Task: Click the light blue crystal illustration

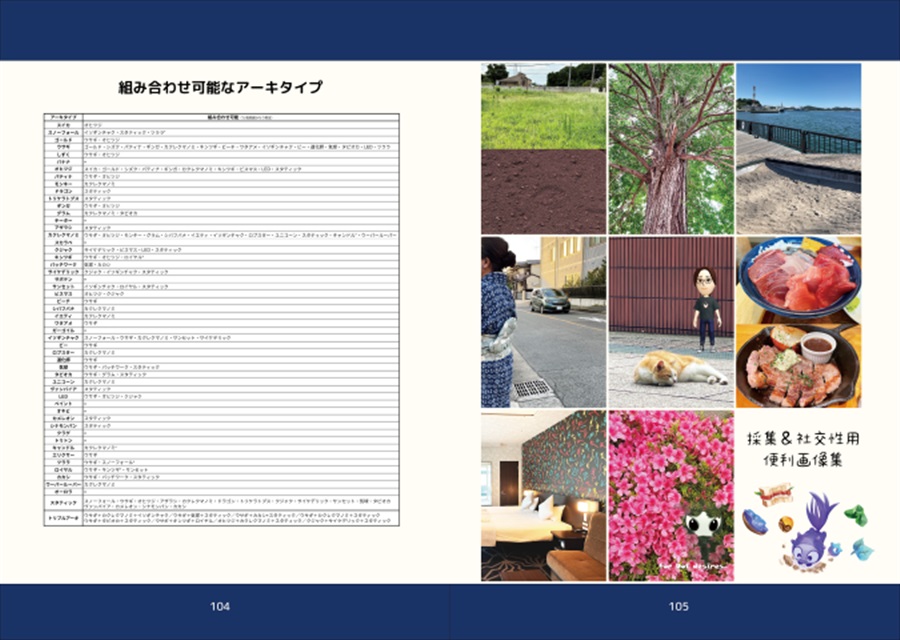Action: pos(862,549)
